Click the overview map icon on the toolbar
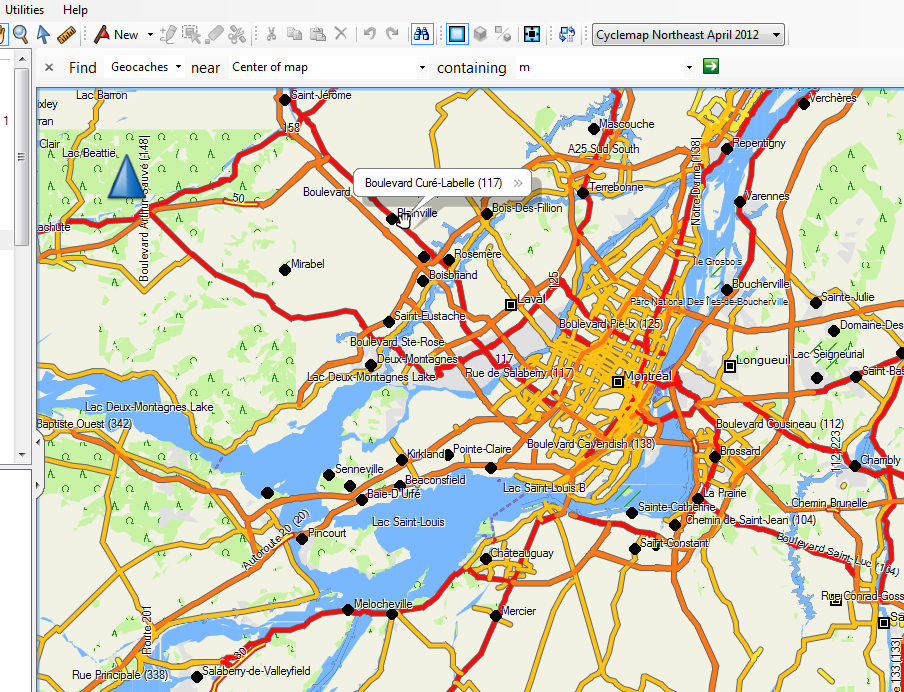Screen dimensions: 904x692 point(532,34)
